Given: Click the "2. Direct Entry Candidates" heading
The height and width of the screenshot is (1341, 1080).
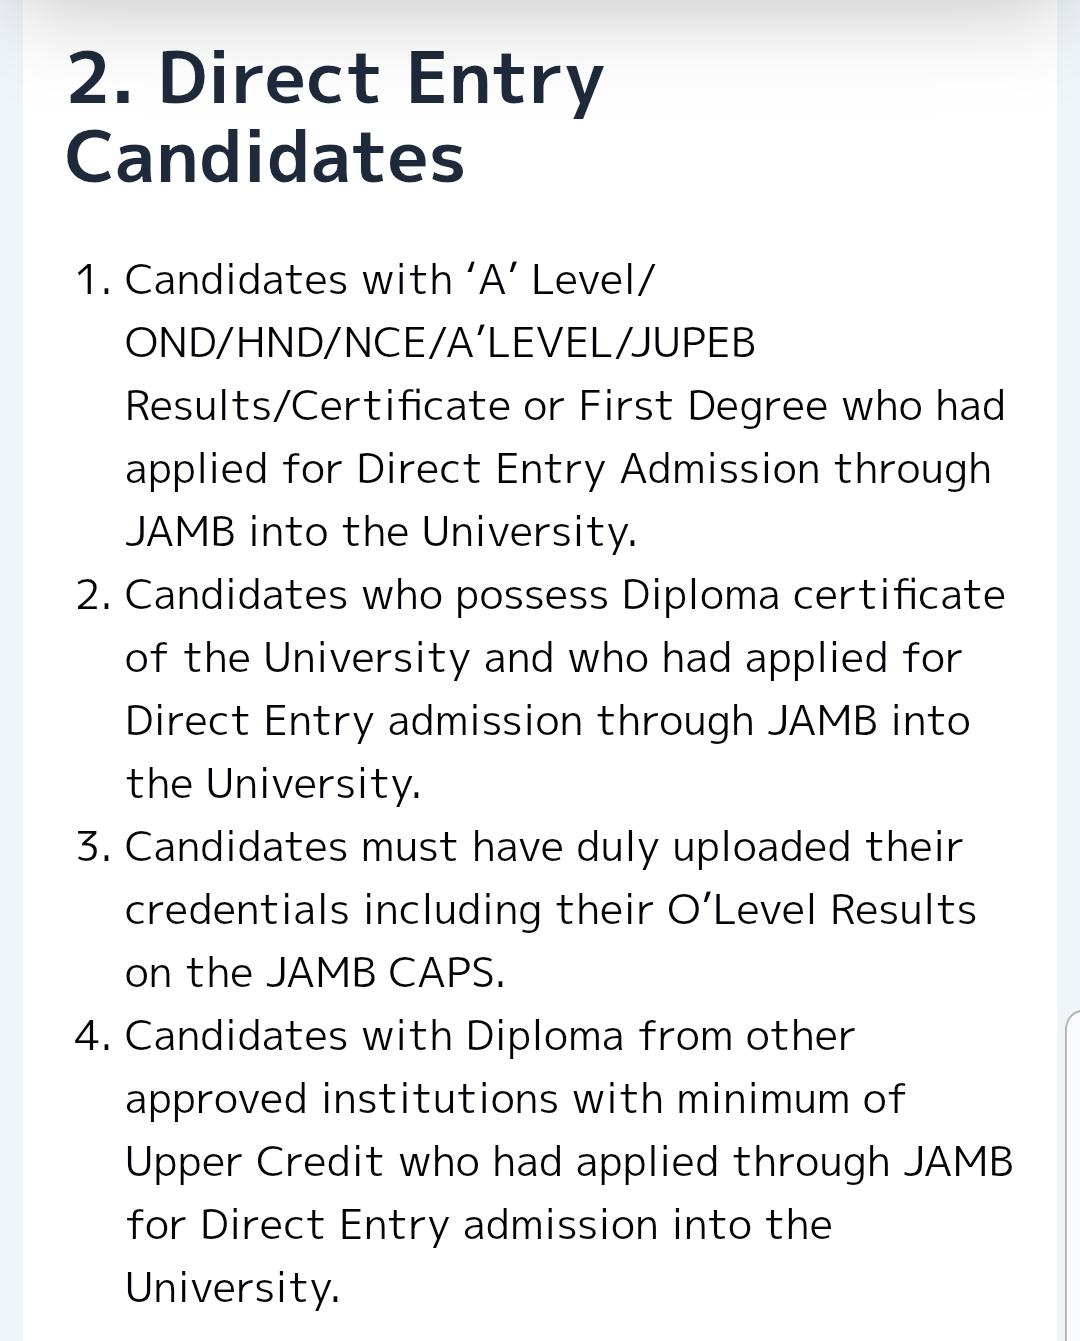Looking at the screenshot, I should tap(335, 118).
